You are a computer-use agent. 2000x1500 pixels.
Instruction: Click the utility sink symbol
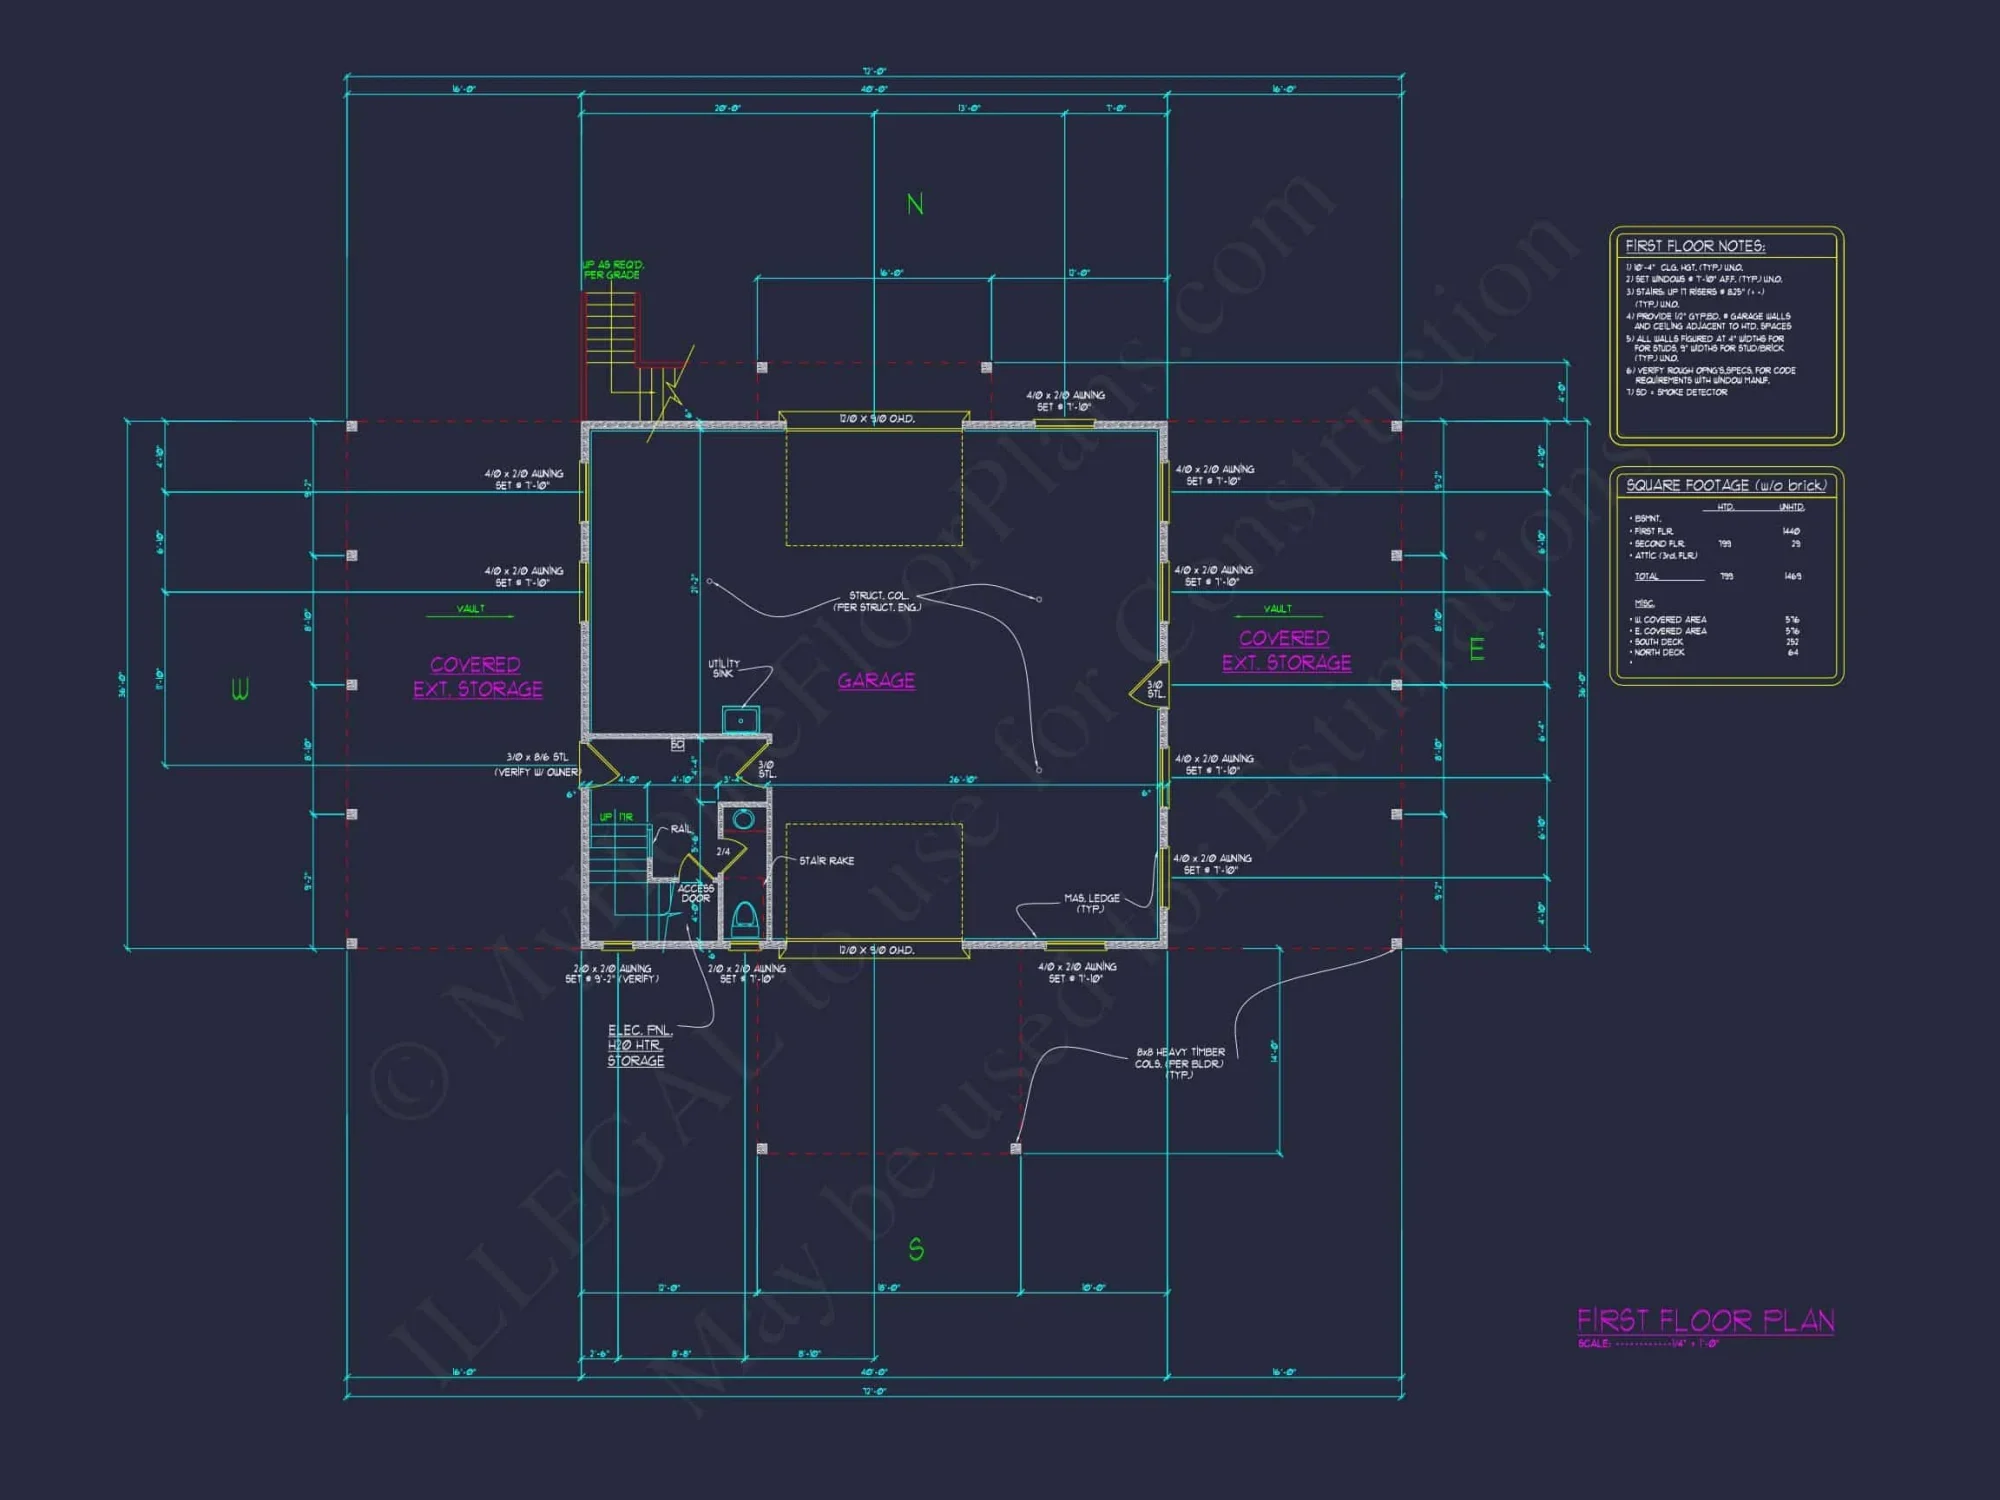pyautogui.click(x=741, y=719)
